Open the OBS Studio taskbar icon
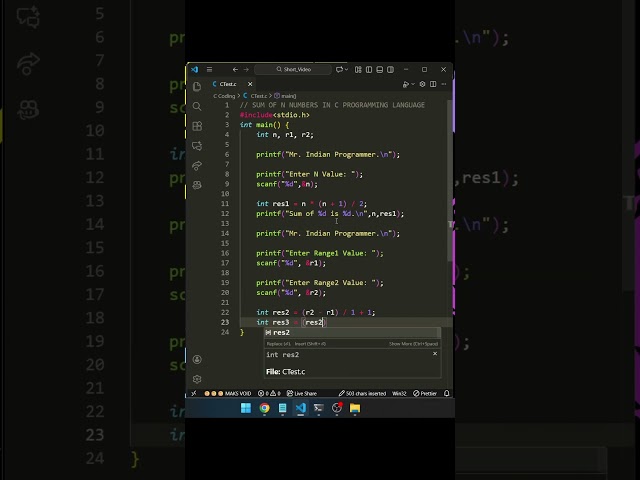The height and width of the screenshot is (480, 640). tap(337, 408)
